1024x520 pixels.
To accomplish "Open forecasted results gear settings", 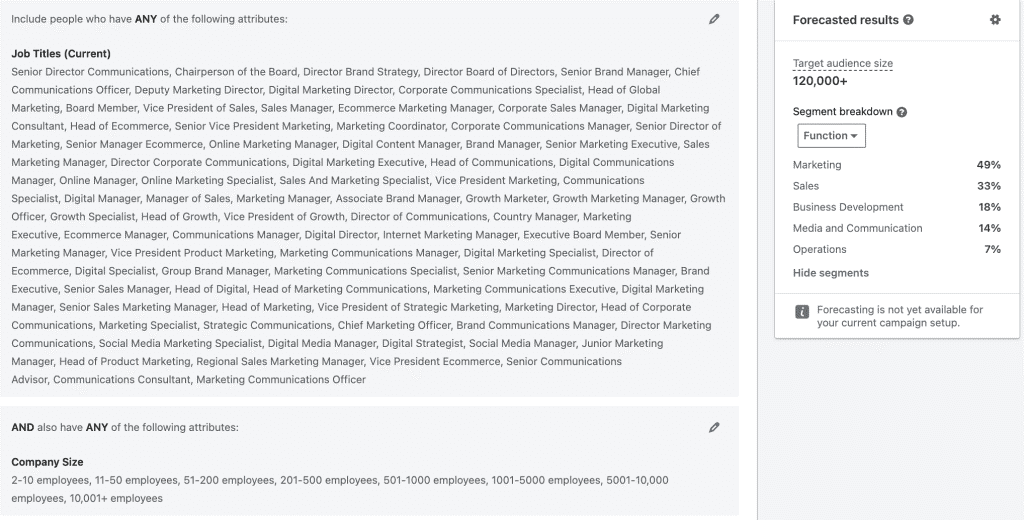I will [995, 20].
